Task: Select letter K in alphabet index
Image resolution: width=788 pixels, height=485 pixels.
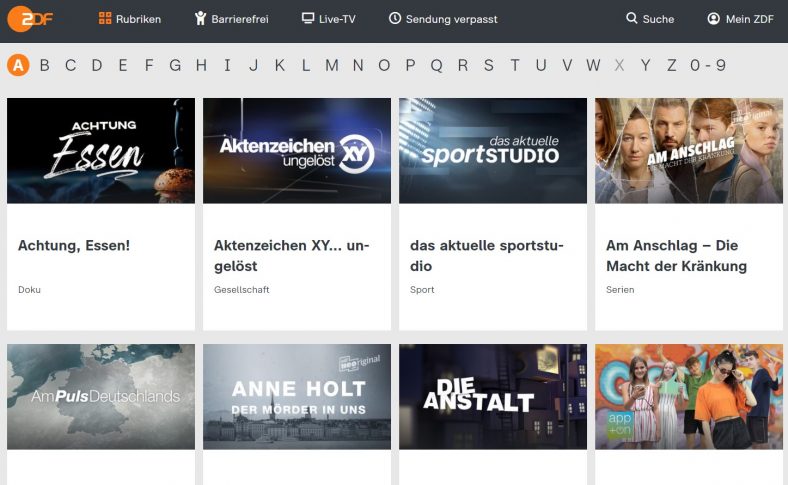Action: [280, 65]
